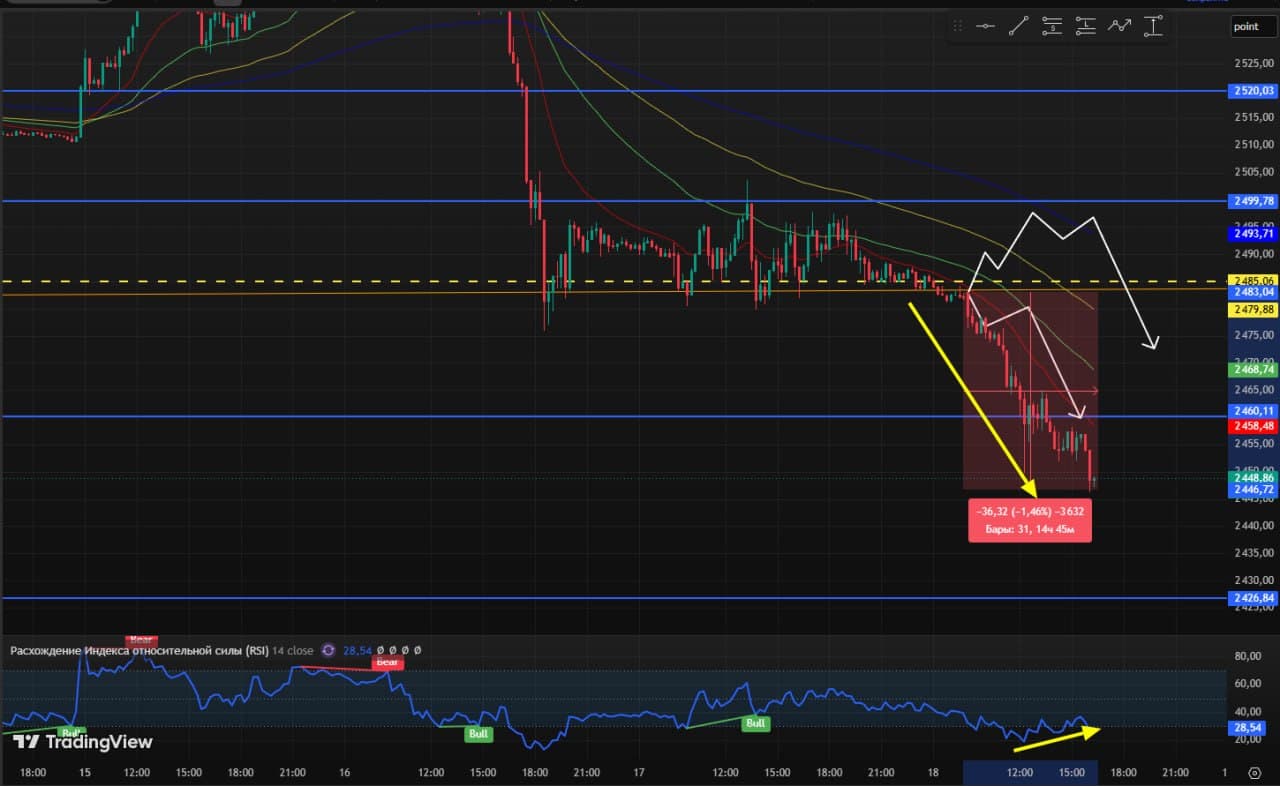Select the 2460,11 price level label

[1253, 411]
